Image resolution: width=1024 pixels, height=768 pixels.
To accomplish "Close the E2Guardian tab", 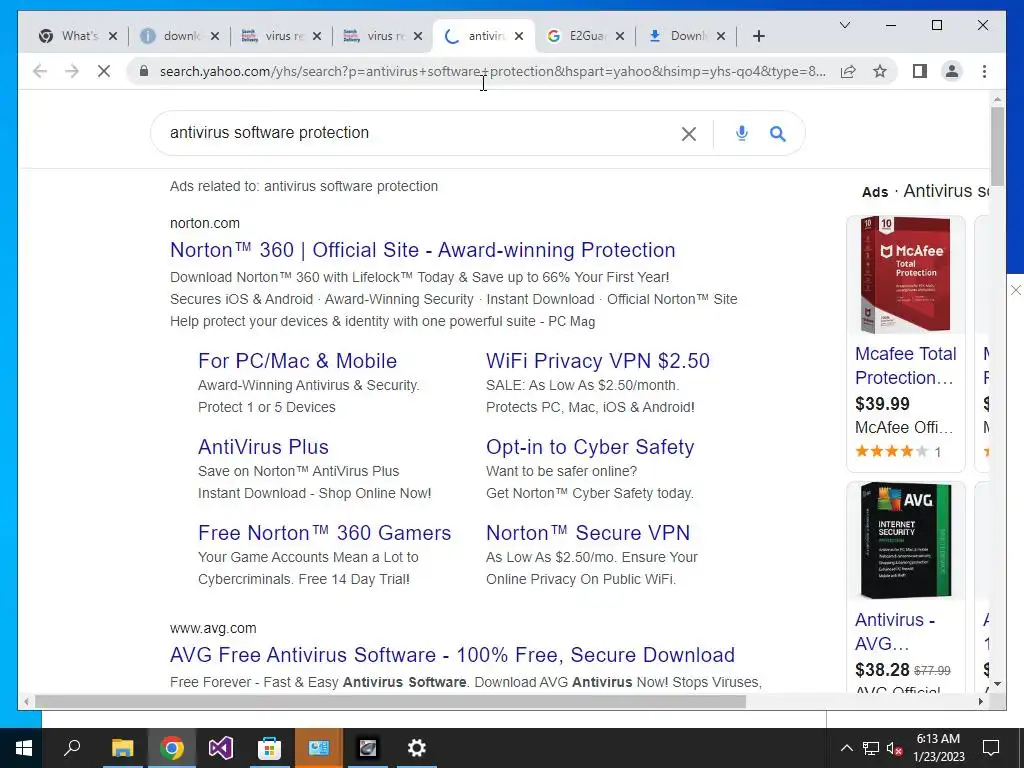I will click(x=620, y=36).
